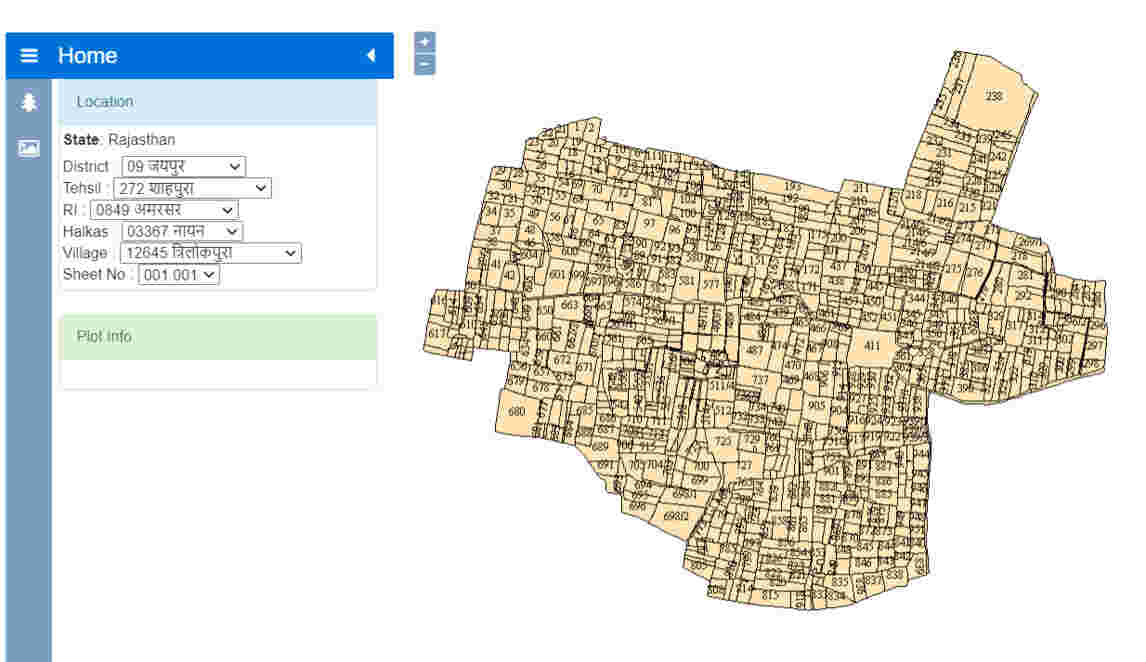Select plot 835 on the map
The width and height of the screenshot is (1146, 662).
[840, 582]
